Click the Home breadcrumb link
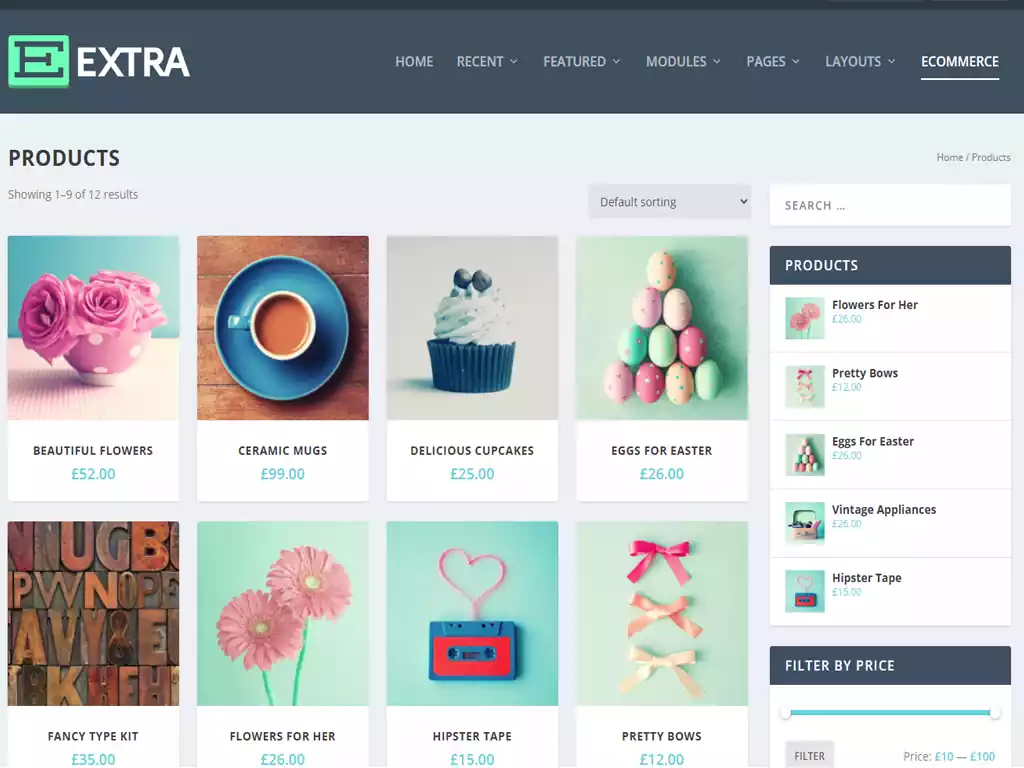Screen dimensions: 1024x768 click(949, 157)
